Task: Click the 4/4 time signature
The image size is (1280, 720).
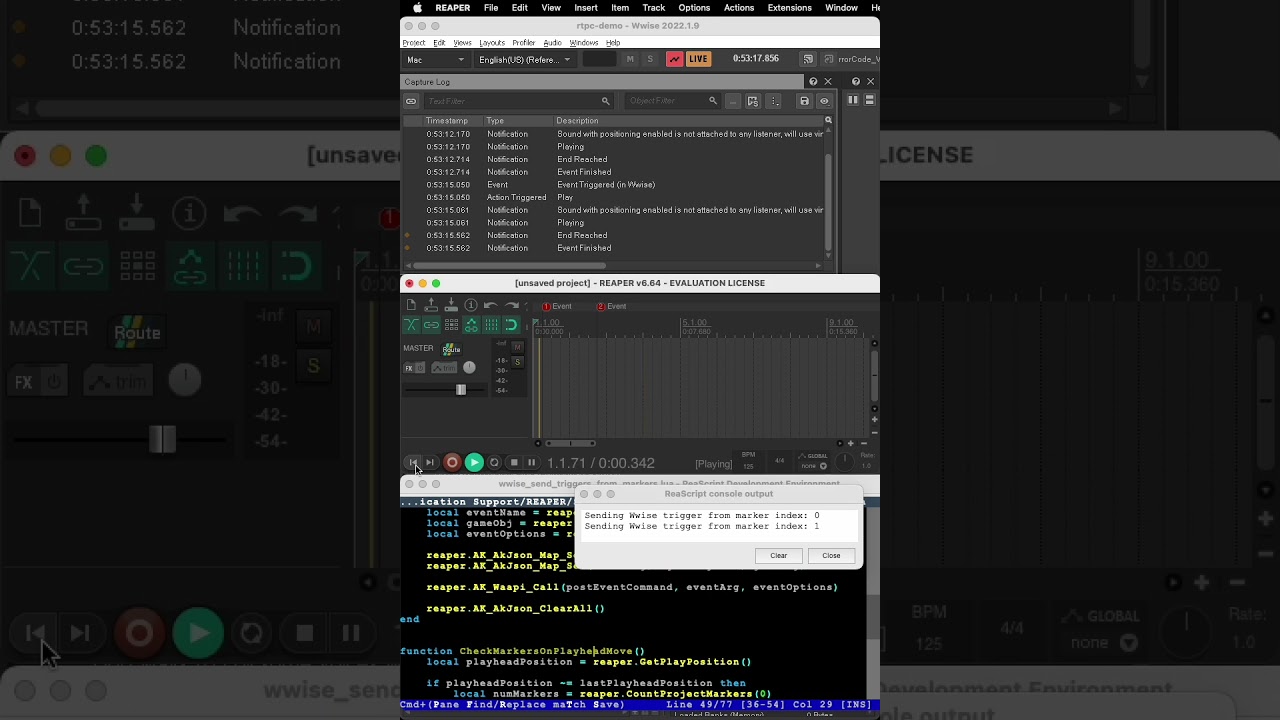Action: pyautogui.click(x=780, y=461)
